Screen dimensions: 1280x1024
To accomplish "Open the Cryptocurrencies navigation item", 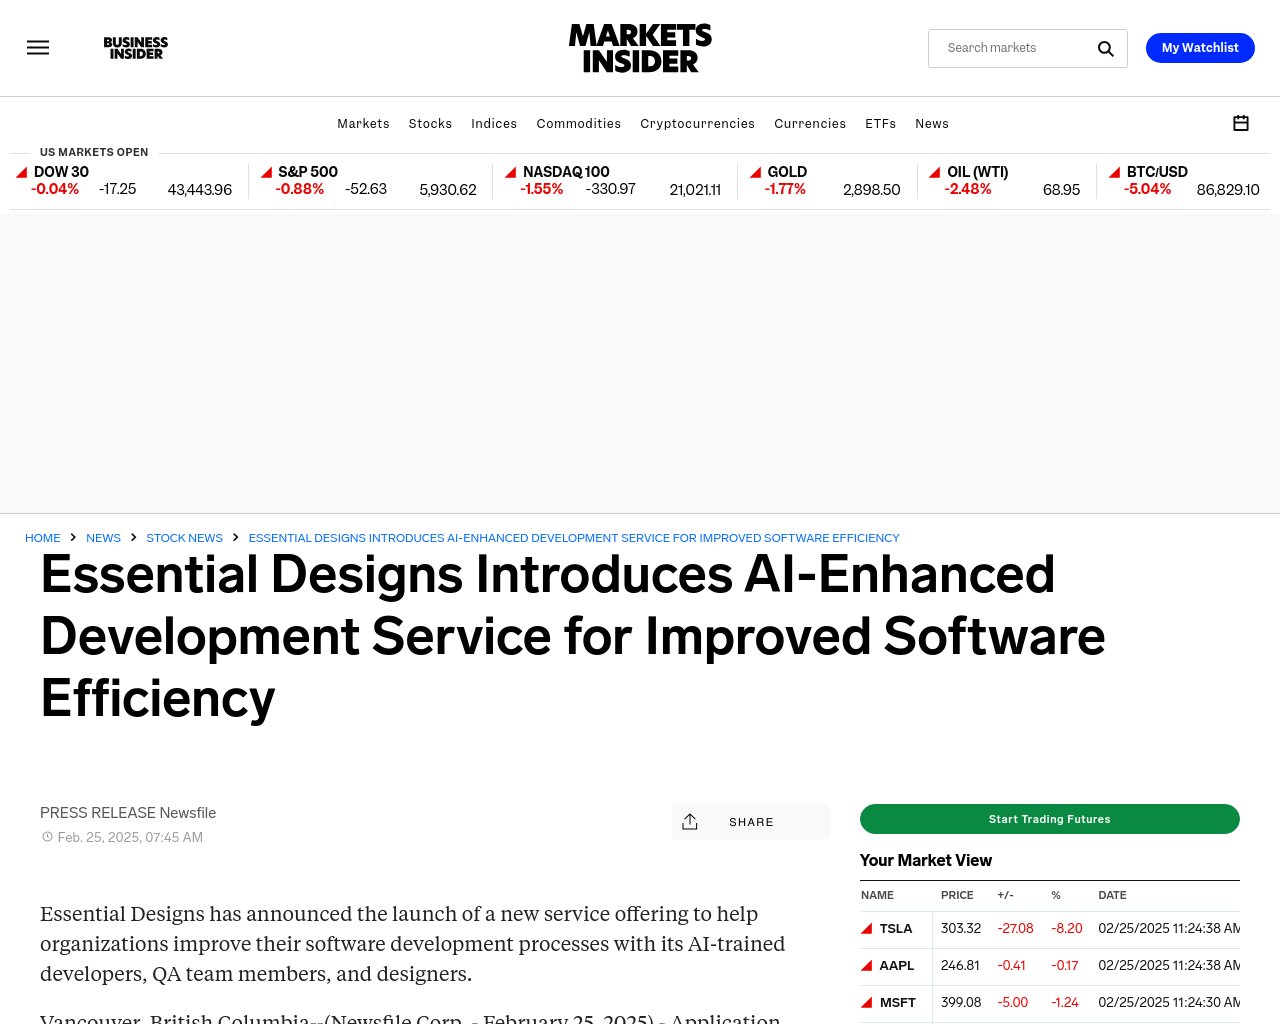I will 697,124.
